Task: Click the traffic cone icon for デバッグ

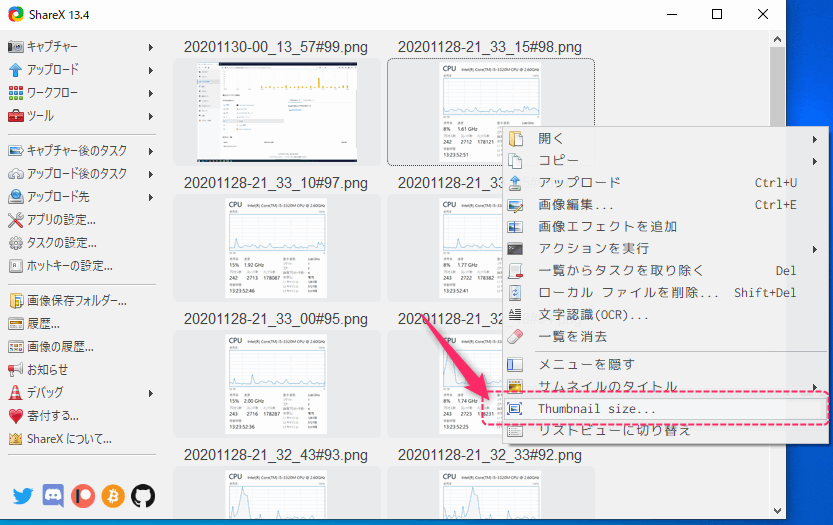Action: point(16,393)
